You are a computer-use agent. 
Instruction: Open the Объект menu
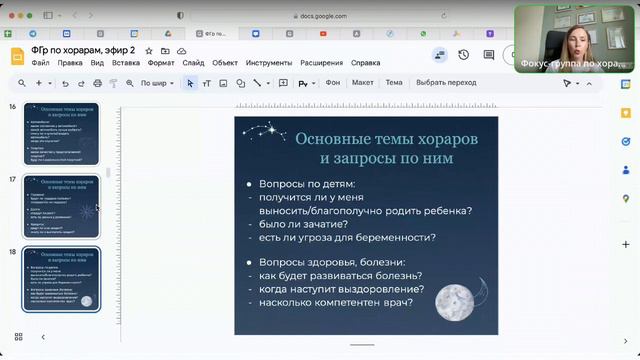coord(225,63)
